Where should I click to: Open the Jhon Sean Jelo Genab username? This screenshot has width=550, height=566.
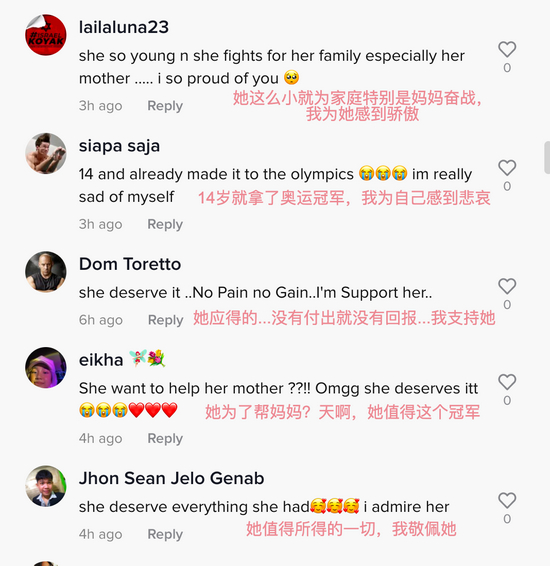(x=171, y=478)
